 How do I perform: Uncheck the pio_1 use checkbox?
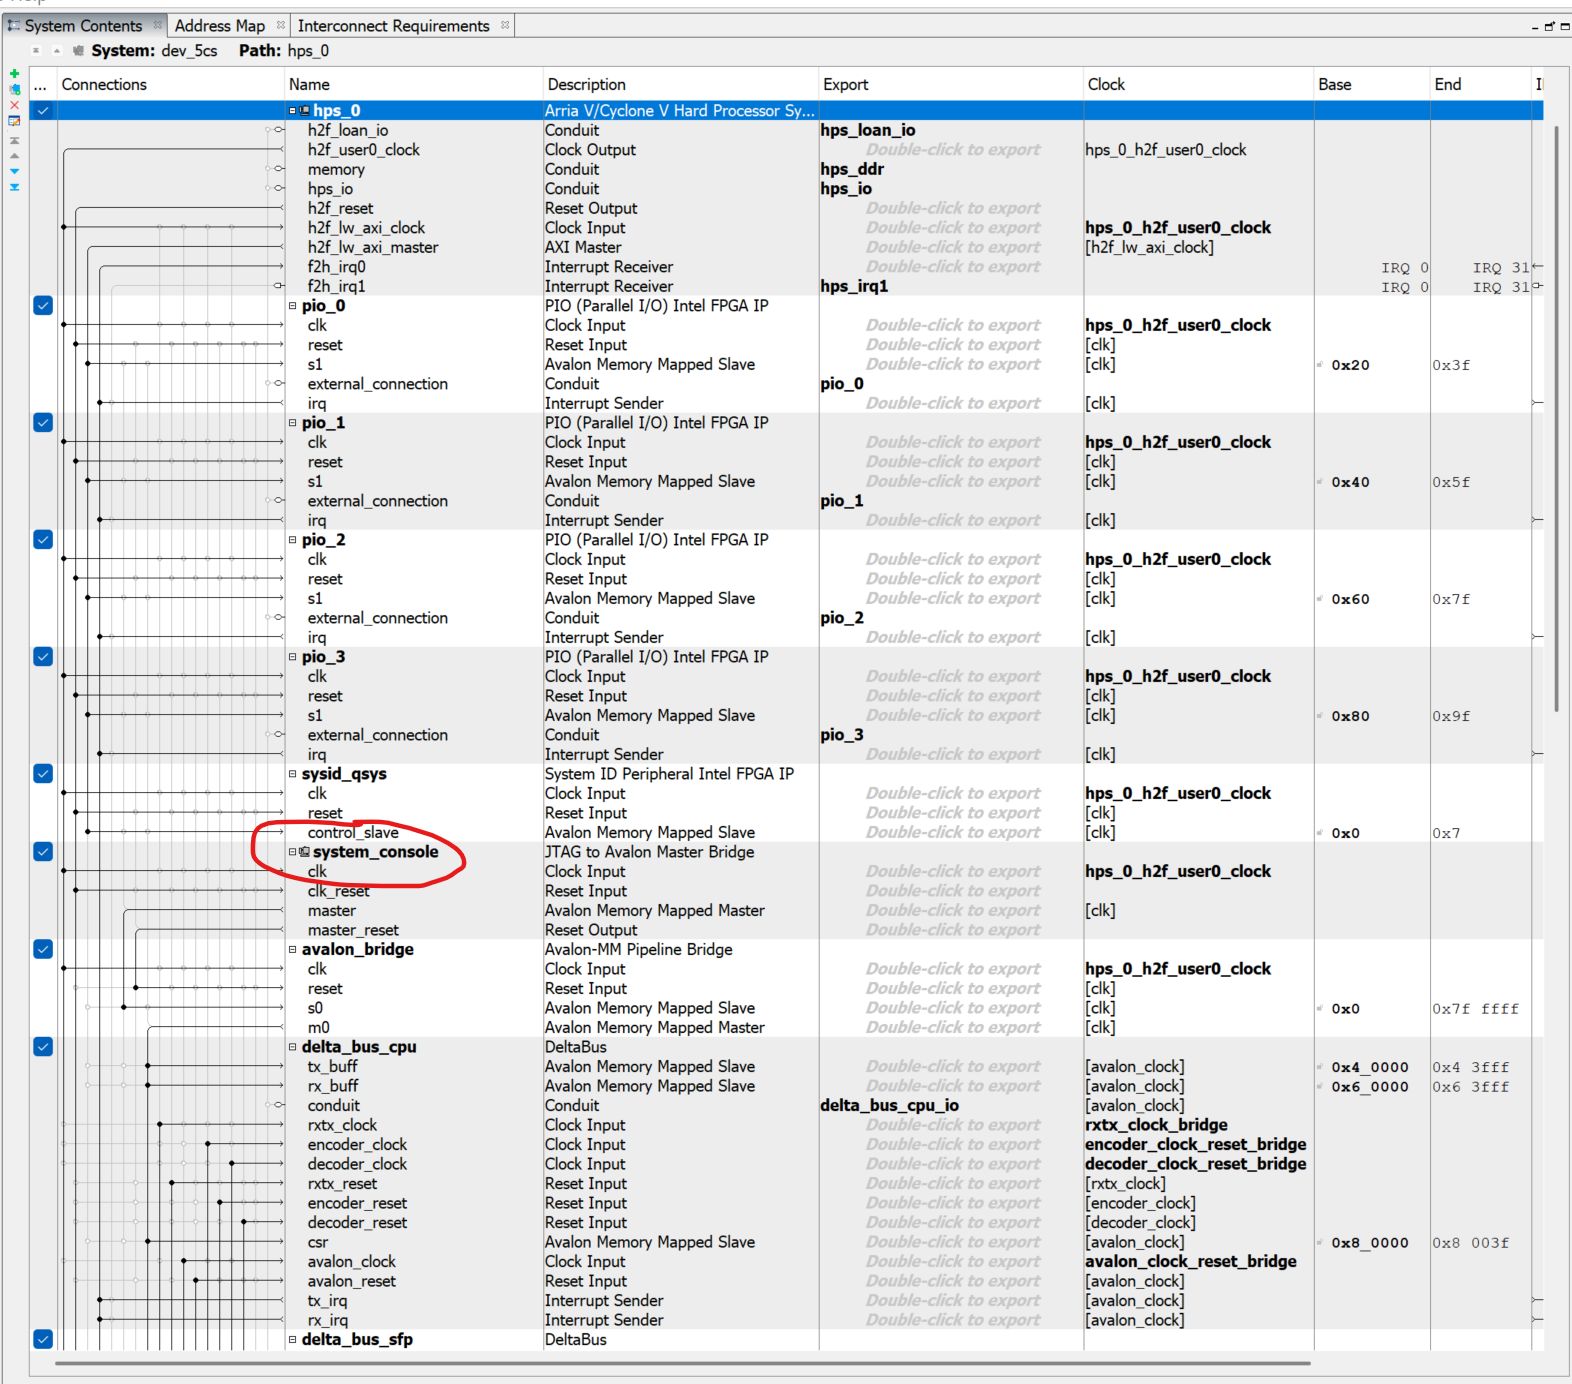point(43,423)
